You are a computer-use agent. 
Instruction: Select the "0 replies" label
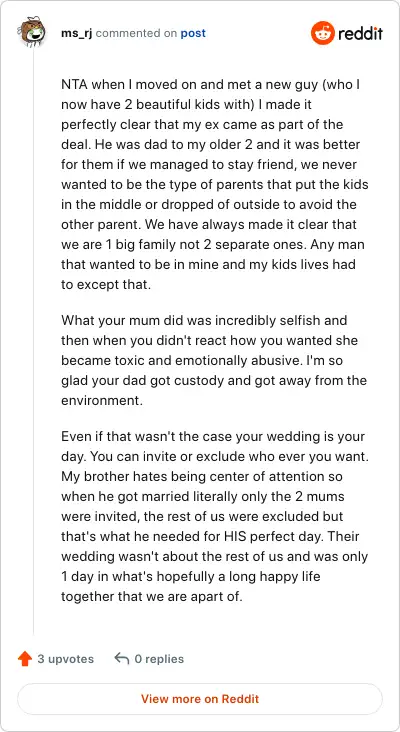(x=159, y=659)
